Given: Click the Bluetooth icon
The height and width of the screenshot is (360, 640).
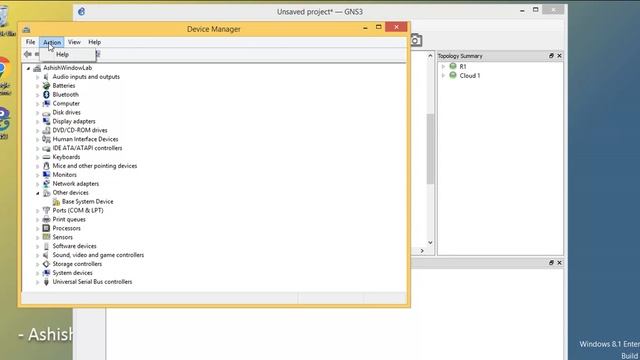Looking at the screenshot, I should pyautogui.click(x=46, y=95).
